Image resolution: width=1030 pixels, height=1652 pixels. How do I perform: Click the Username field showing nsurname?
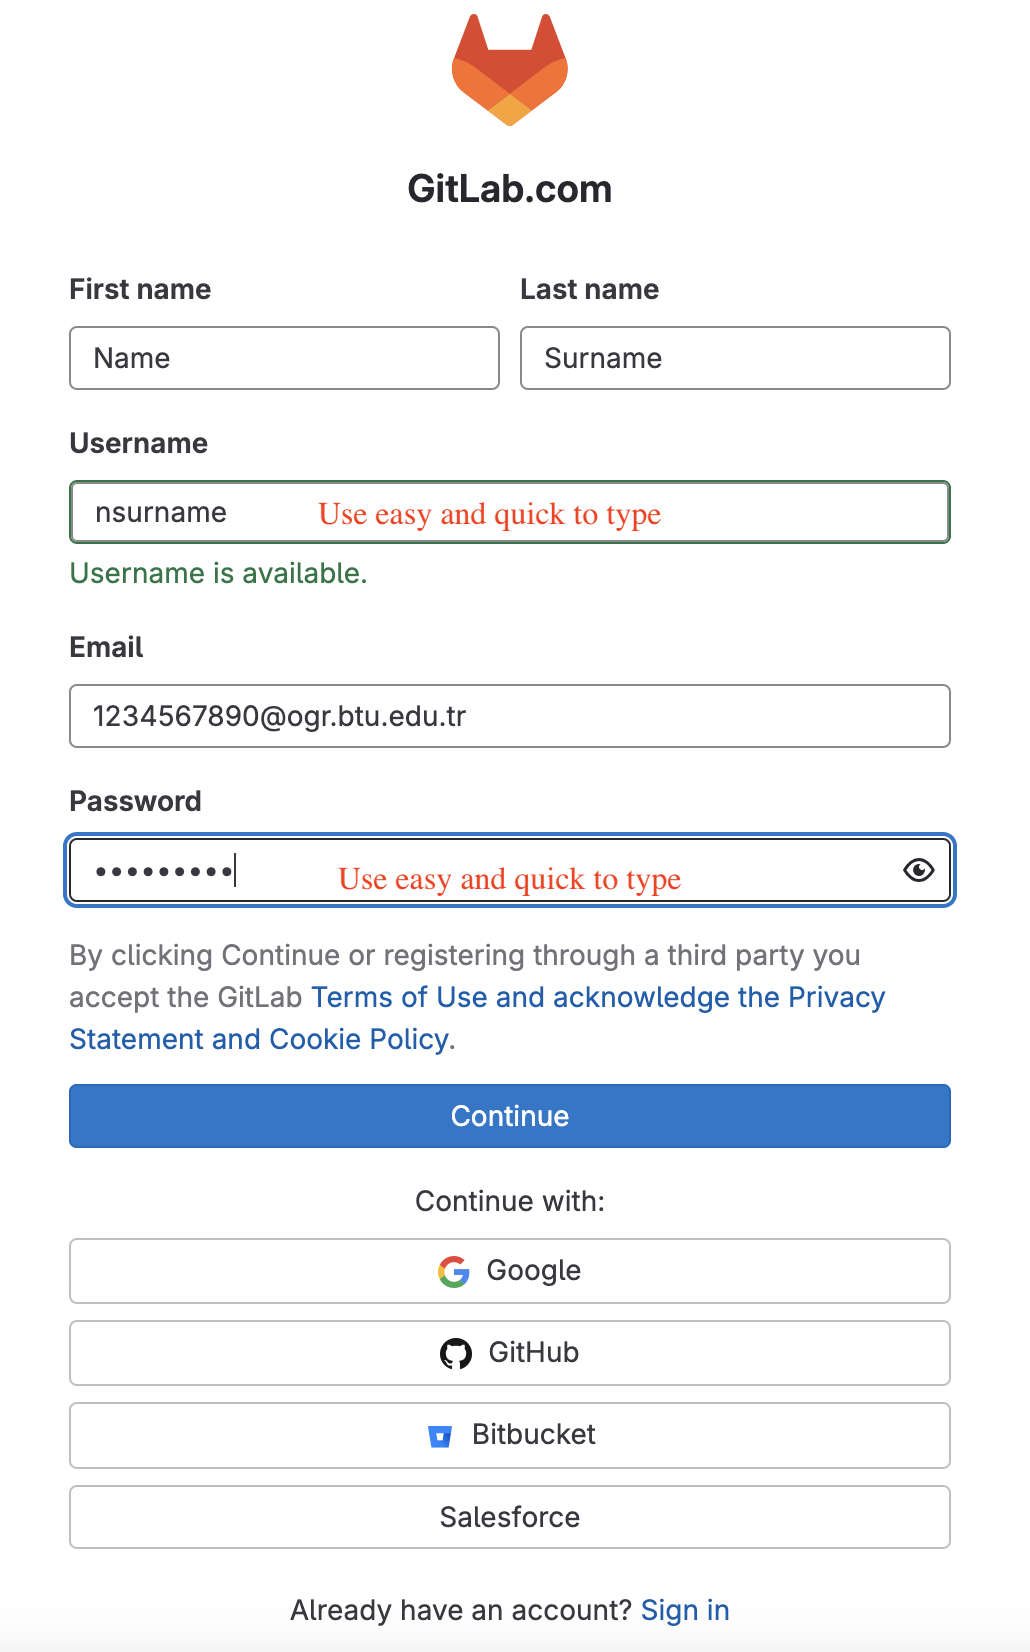509,512
